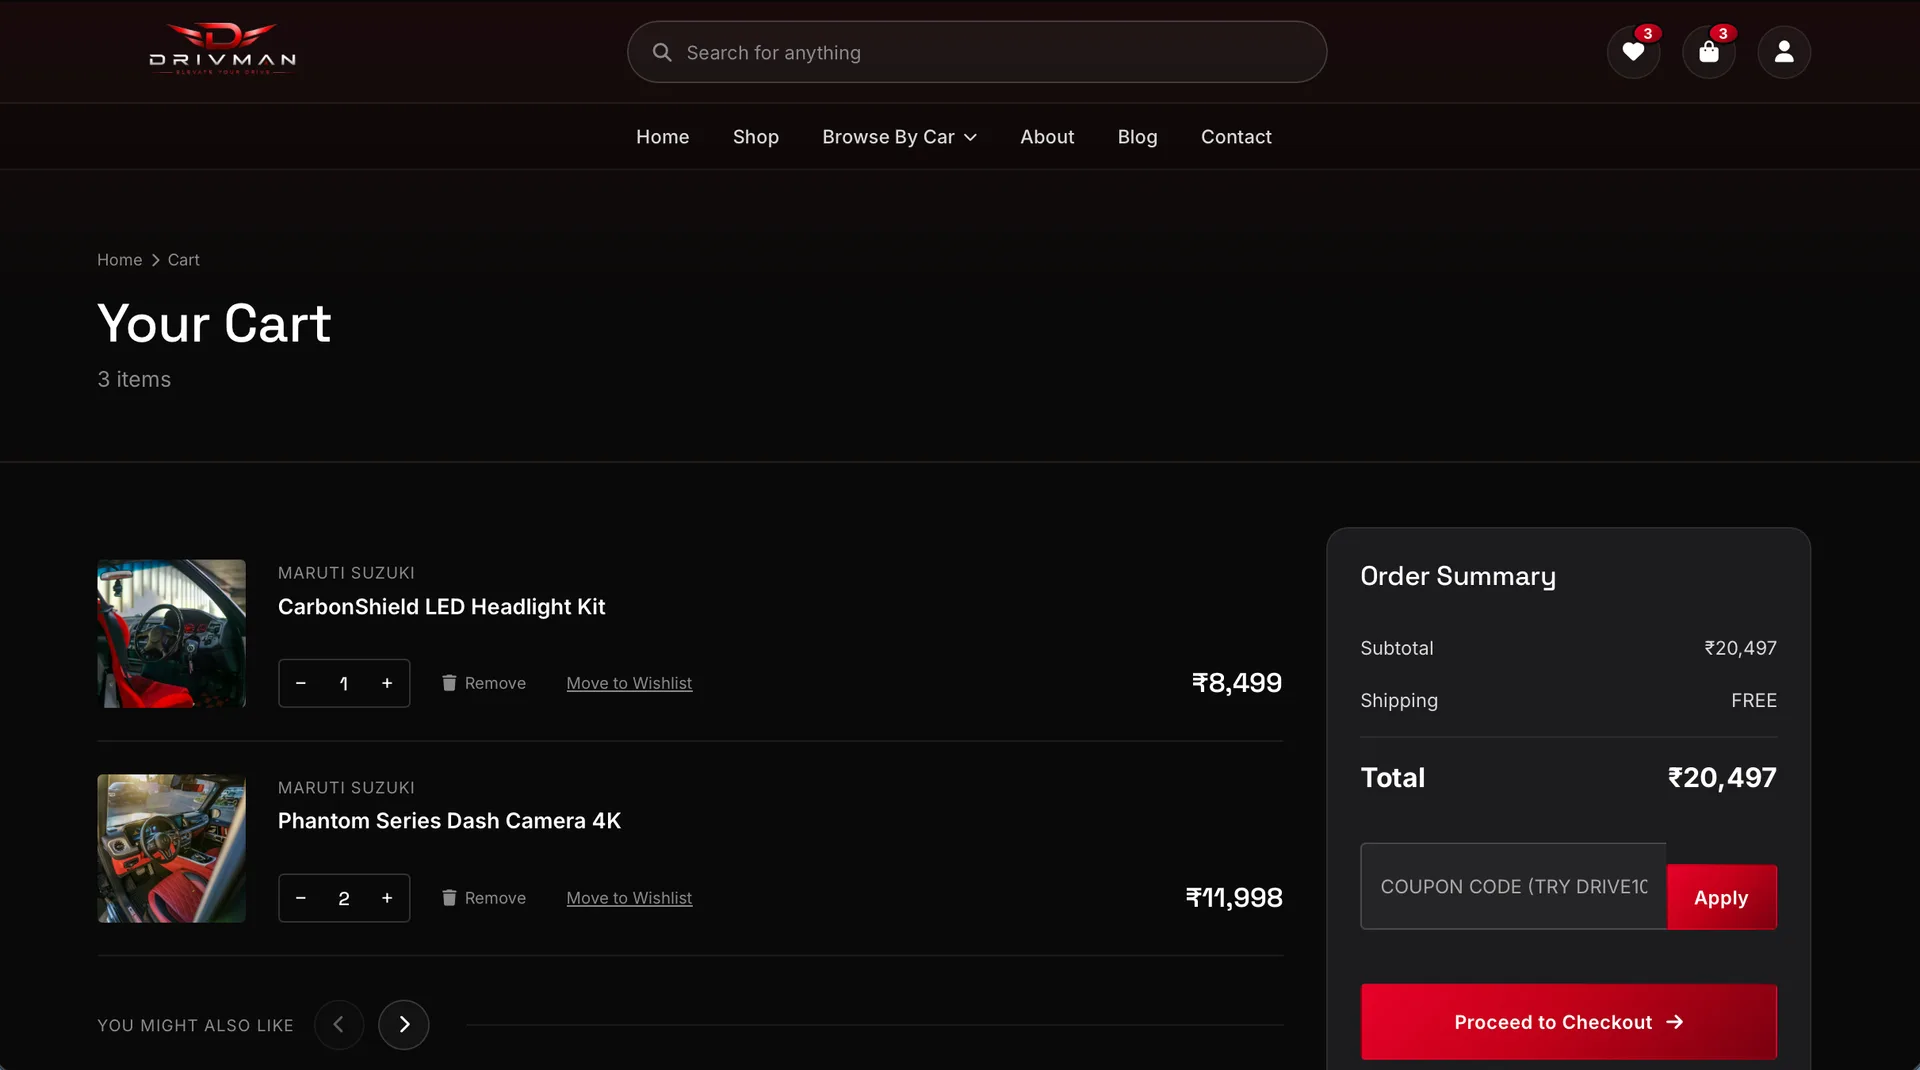Open the Shop menu item
The height and width of the screenshot is (1070, 1920).
pyautogui.click(x=755, y=137)
